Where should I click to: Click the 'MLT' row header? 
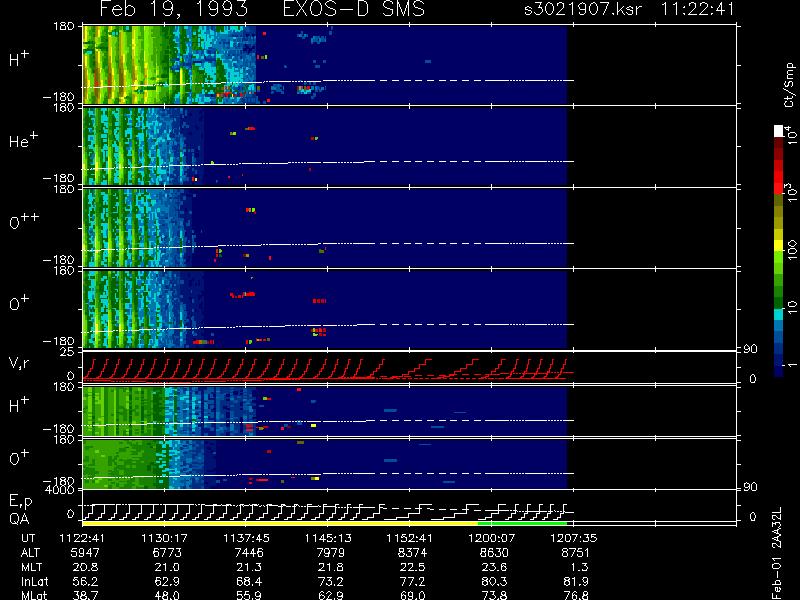click(31, 567)
